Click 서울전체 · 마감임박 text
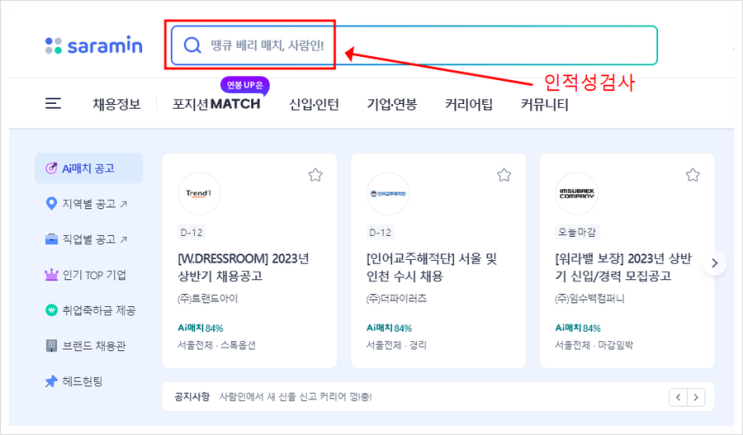Image resolution: width=743 pixels, height=435 pixels. (594, 345)
